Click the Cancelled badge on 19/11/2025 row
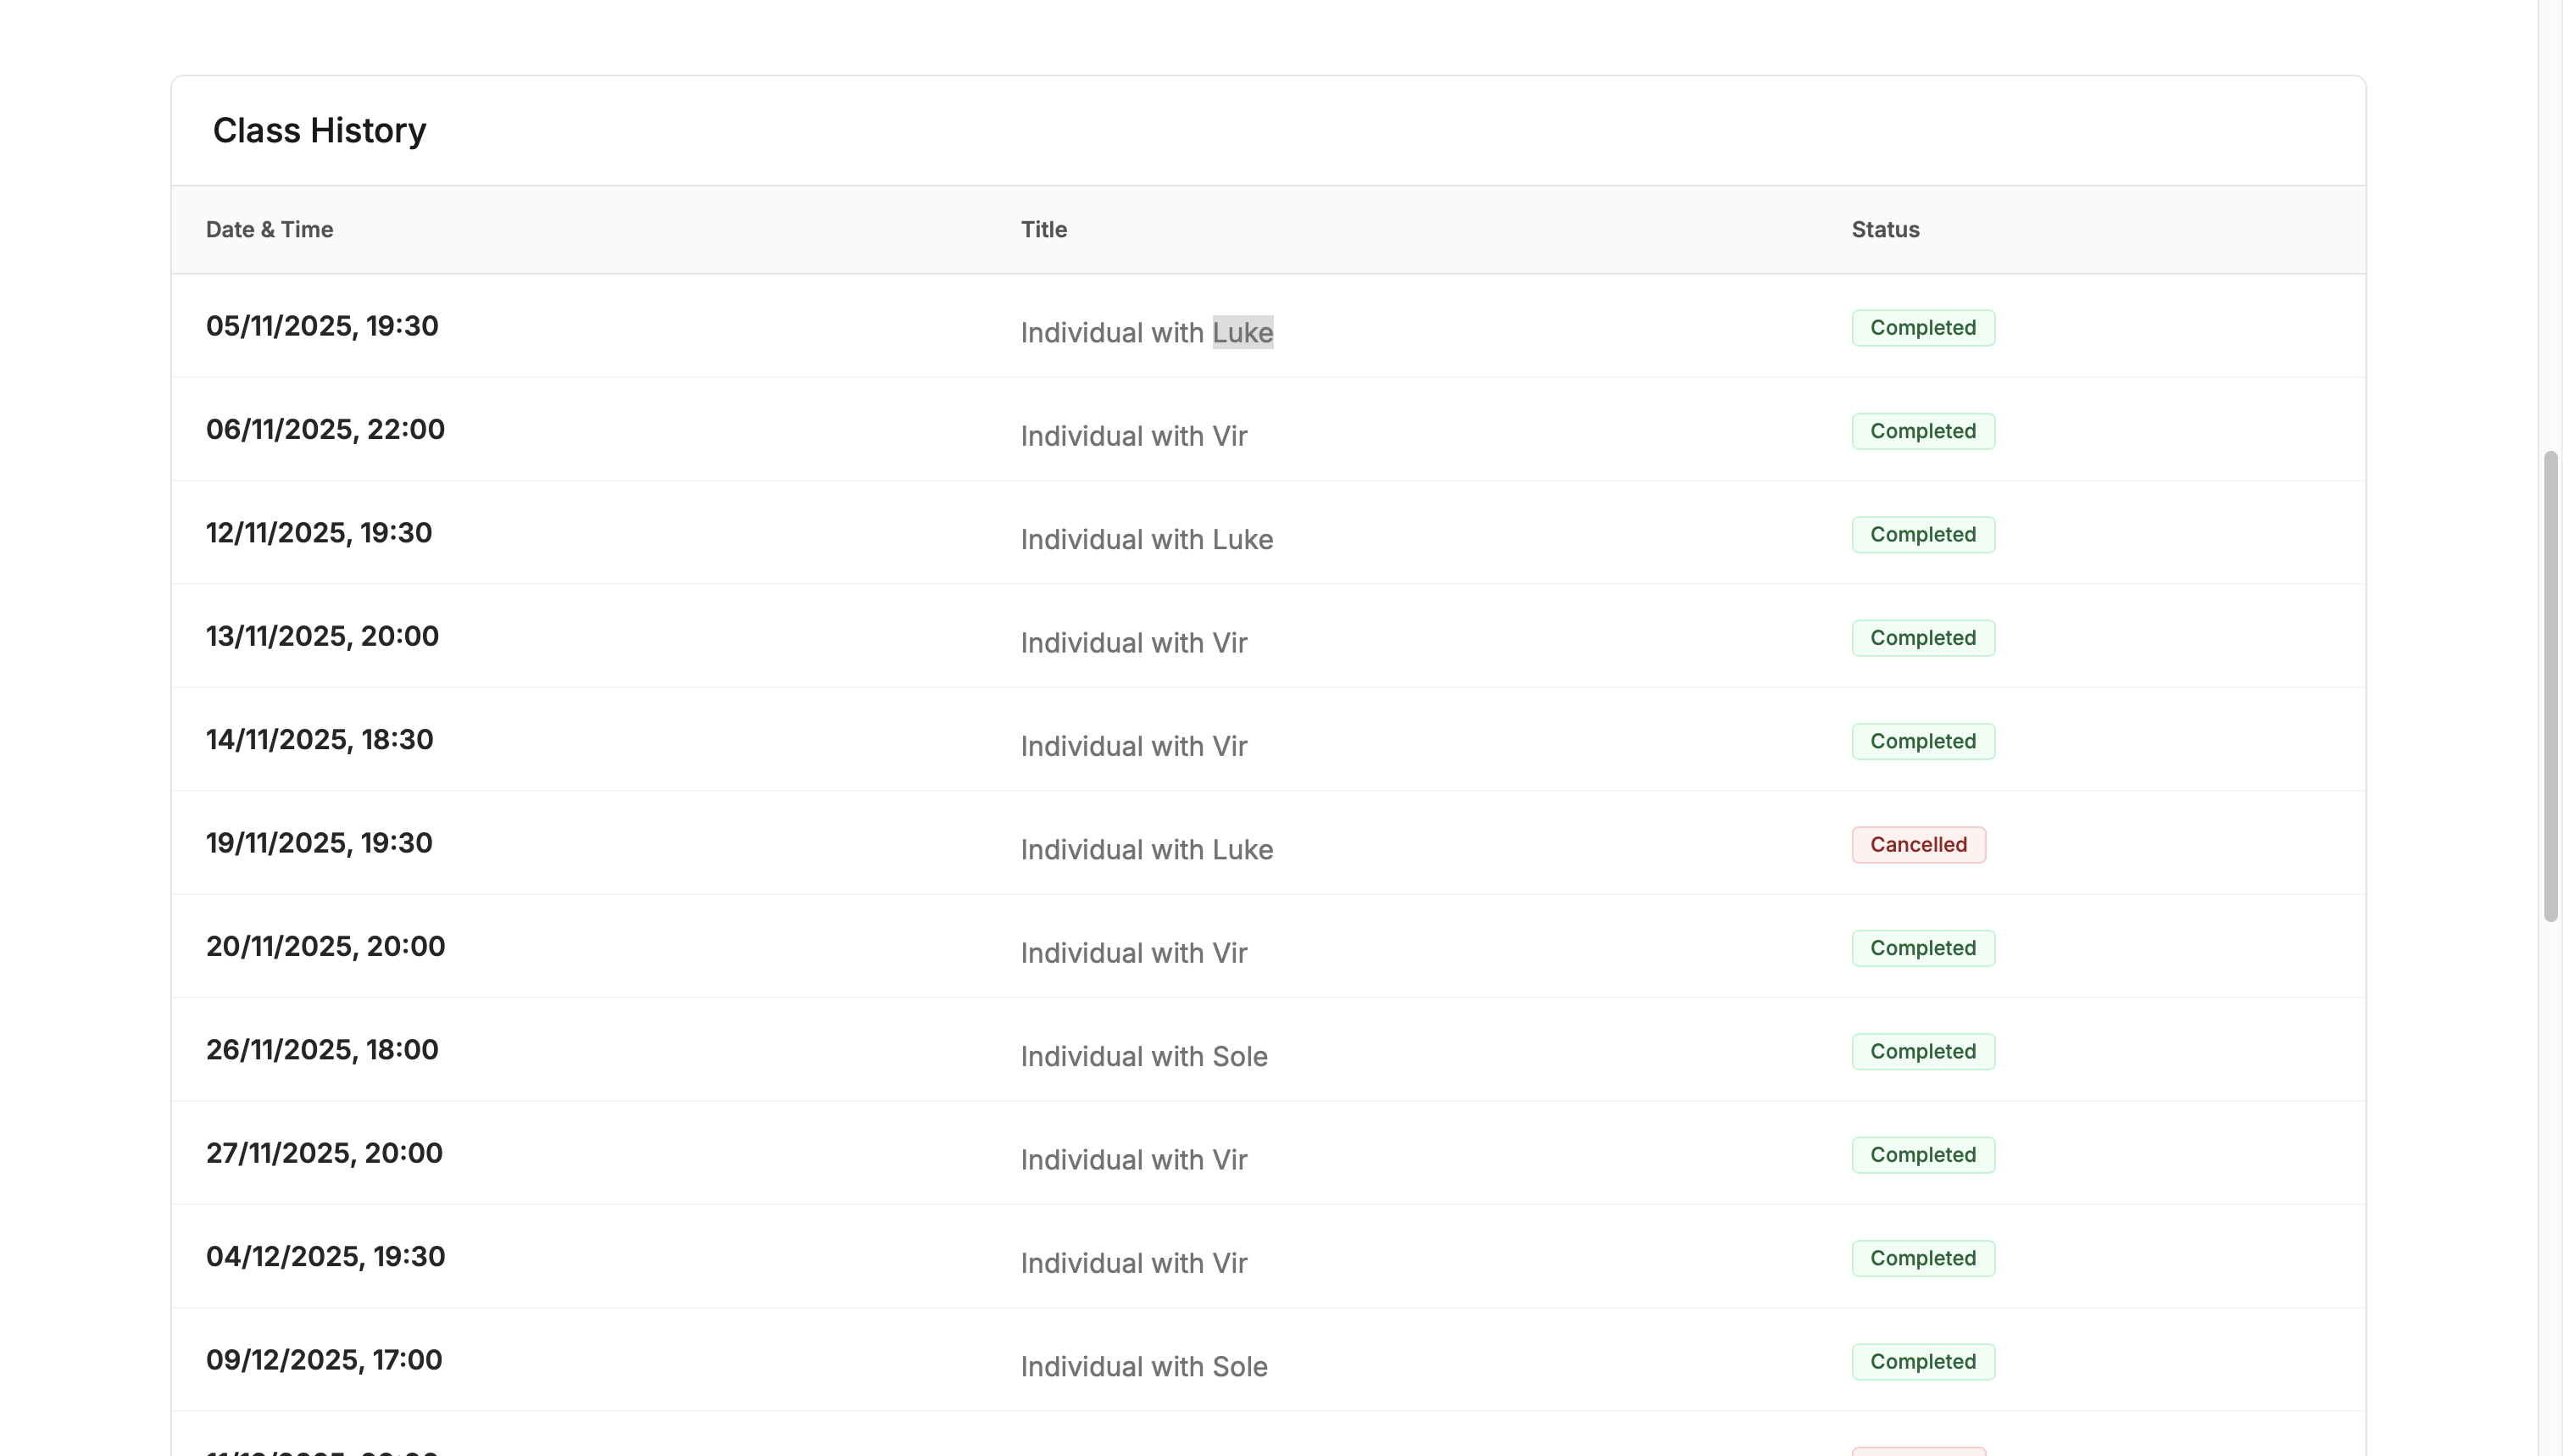This screenshot has width=2563, height=1456. coord(1916,844)
